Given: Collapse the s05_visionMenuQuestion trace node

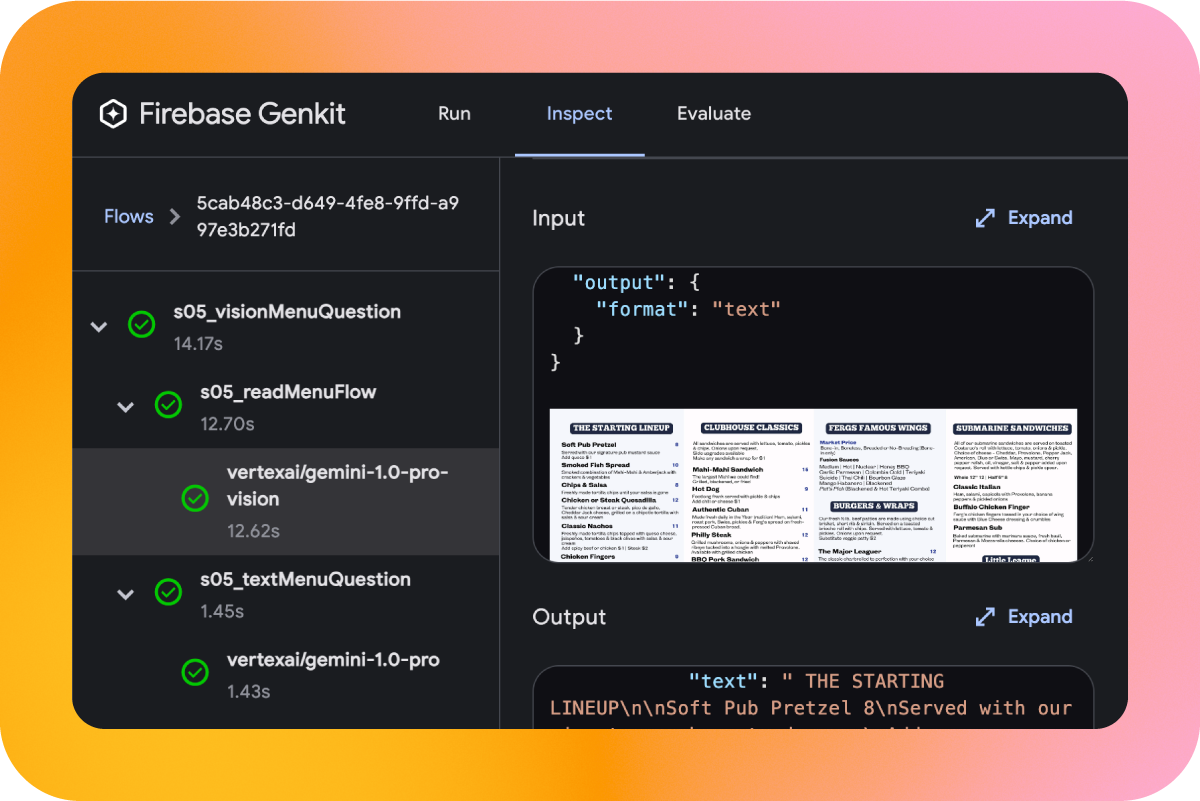Looking at the screenshot, I should click(x=99, y=326).
